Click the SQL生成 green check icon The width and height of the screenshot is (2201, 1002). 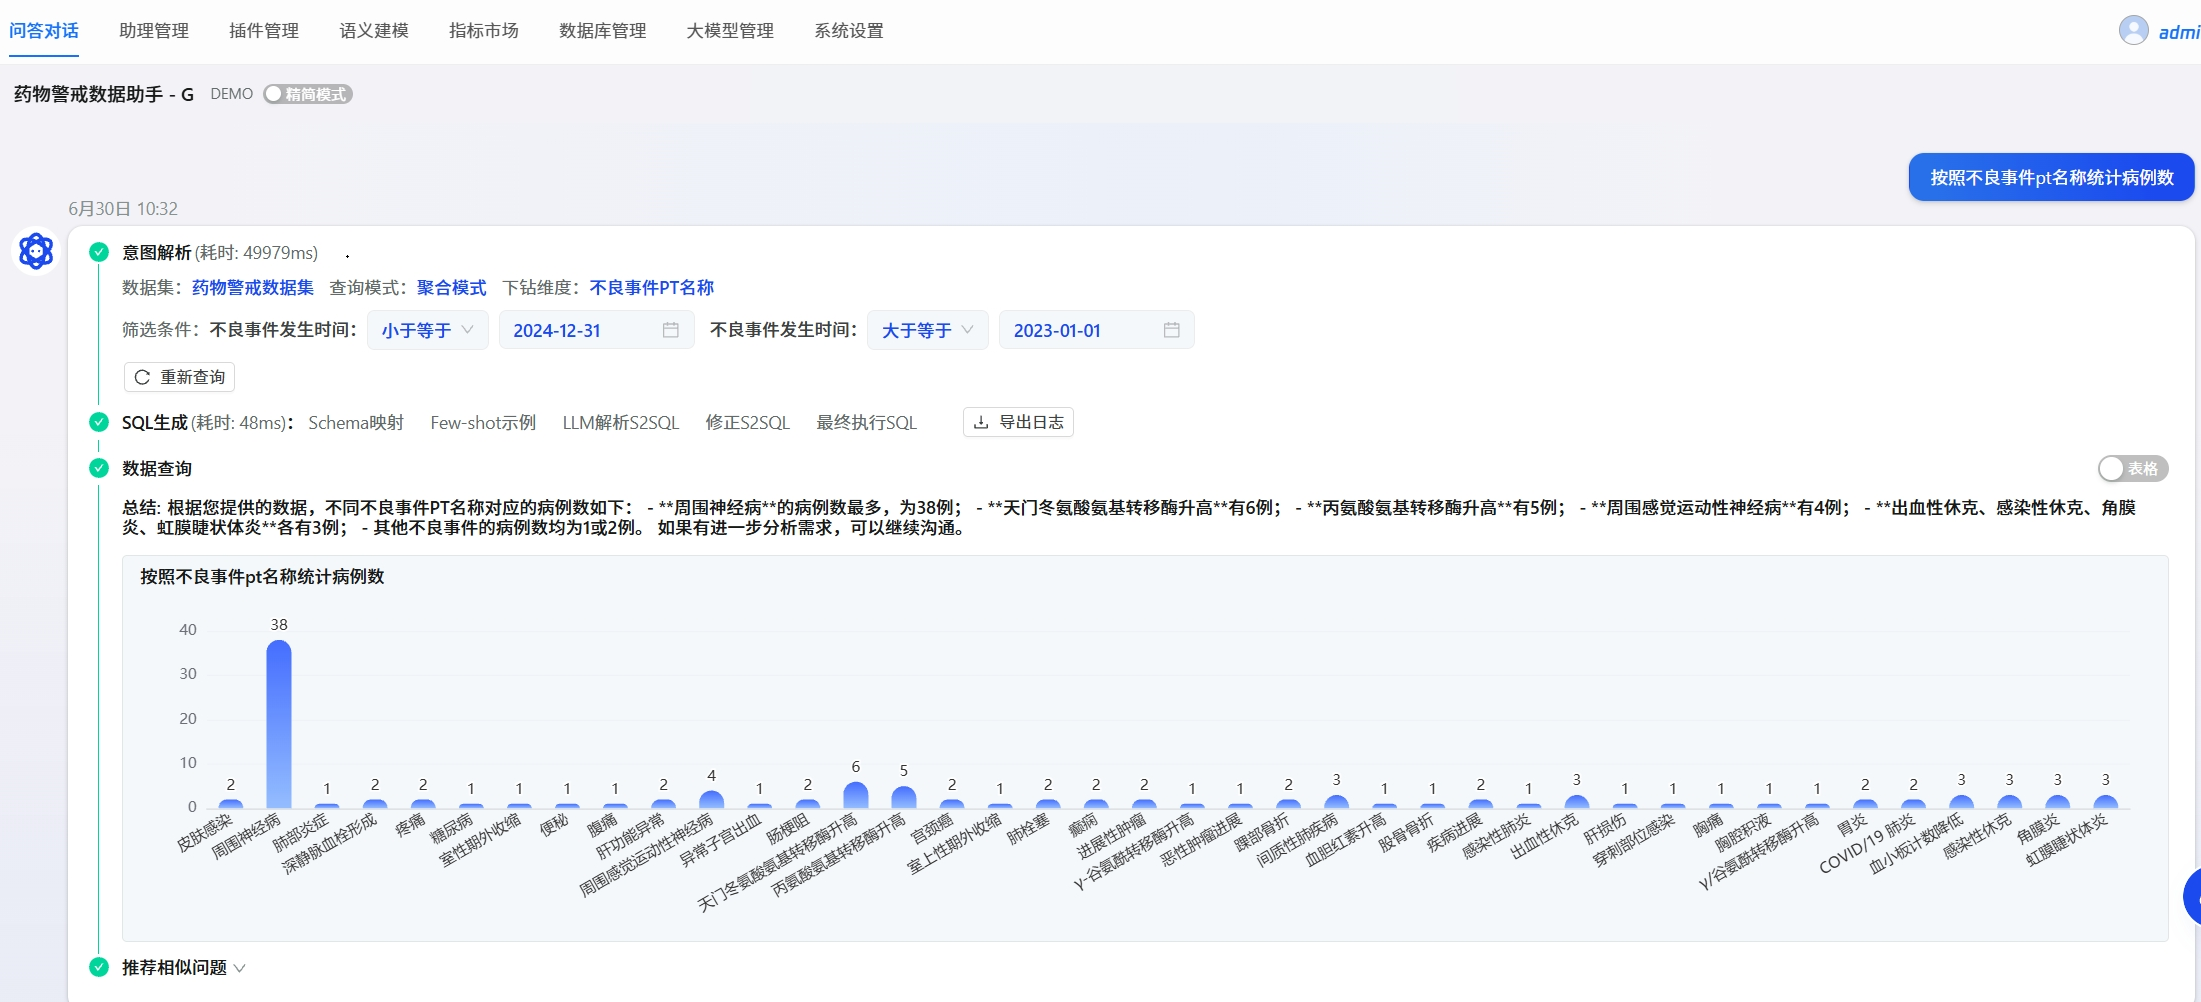click(x=99, y=422)
